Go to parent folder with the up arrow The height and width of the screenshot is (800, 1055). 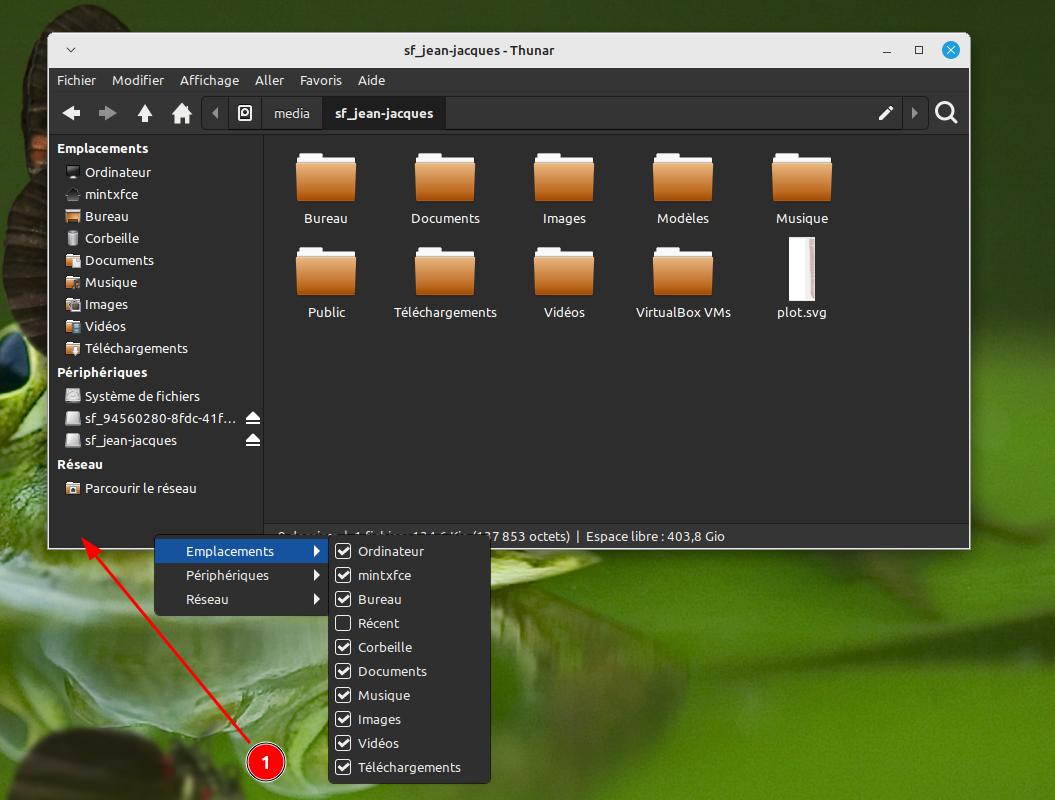[145, 113]
